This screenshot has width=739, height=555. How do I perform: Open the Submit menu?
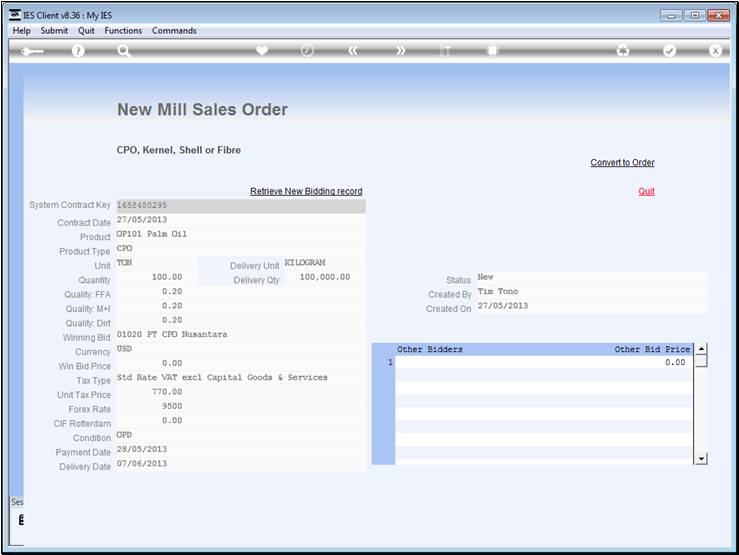(54, 31)
